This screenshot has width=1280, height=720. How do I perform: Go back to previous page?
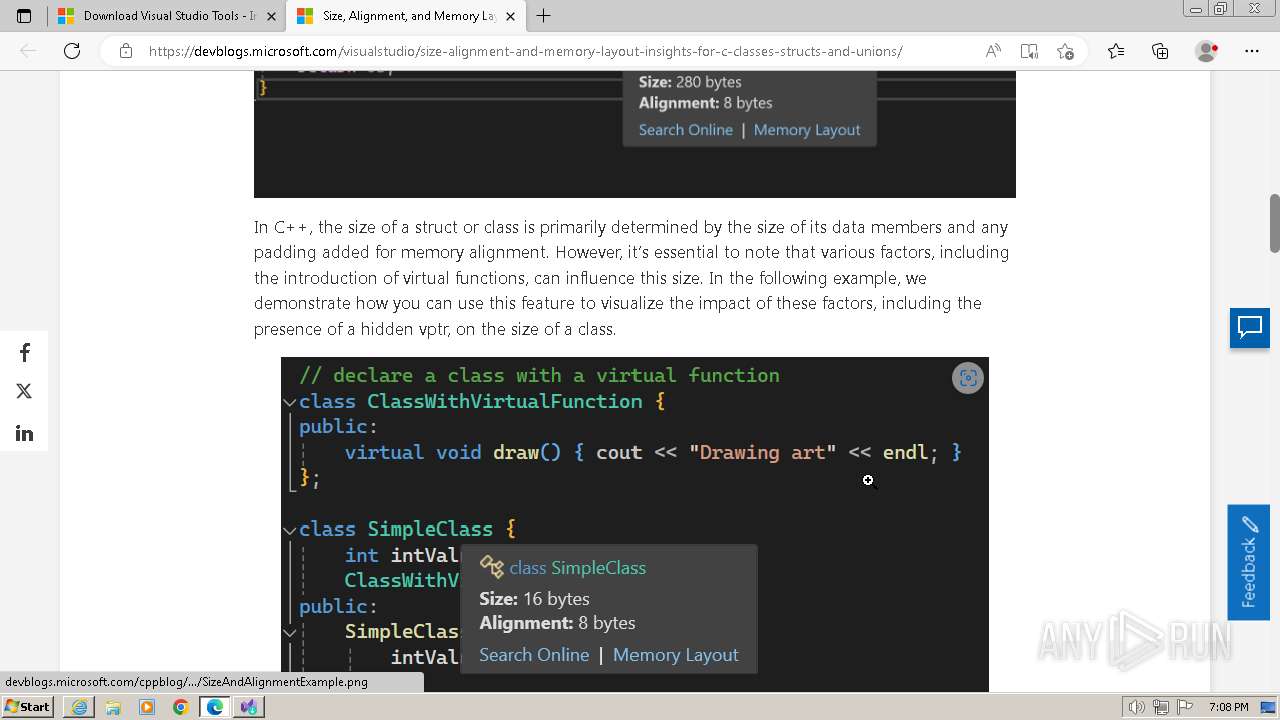point(28,51)
